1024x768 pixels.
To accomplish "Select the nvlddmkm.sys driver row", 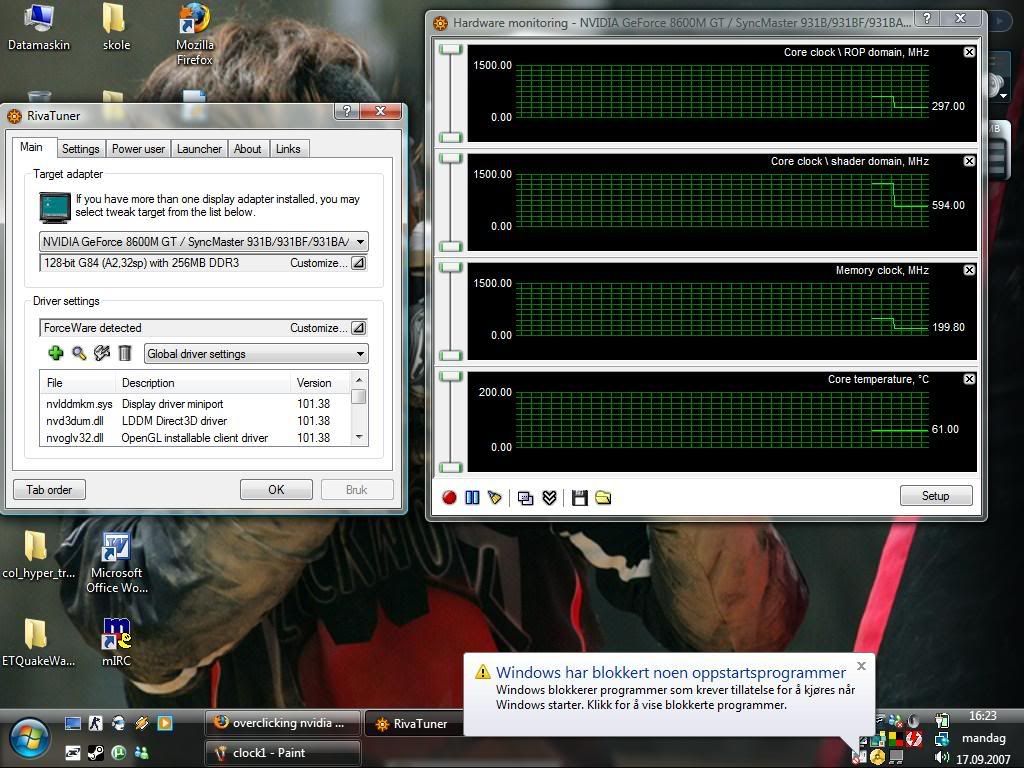I will click(x=195, y=404).
